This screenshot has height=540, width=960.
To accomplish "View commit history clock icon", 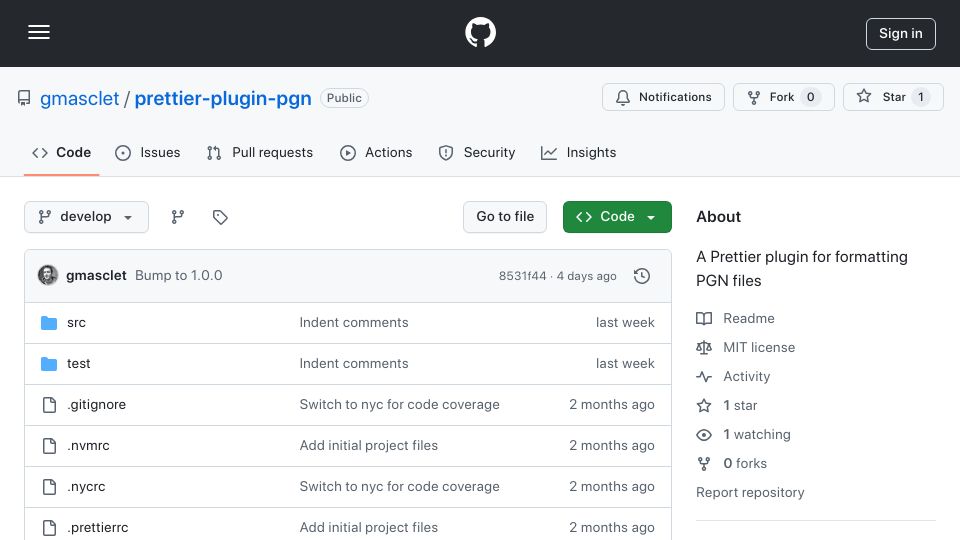I will [x=642, y=276].
